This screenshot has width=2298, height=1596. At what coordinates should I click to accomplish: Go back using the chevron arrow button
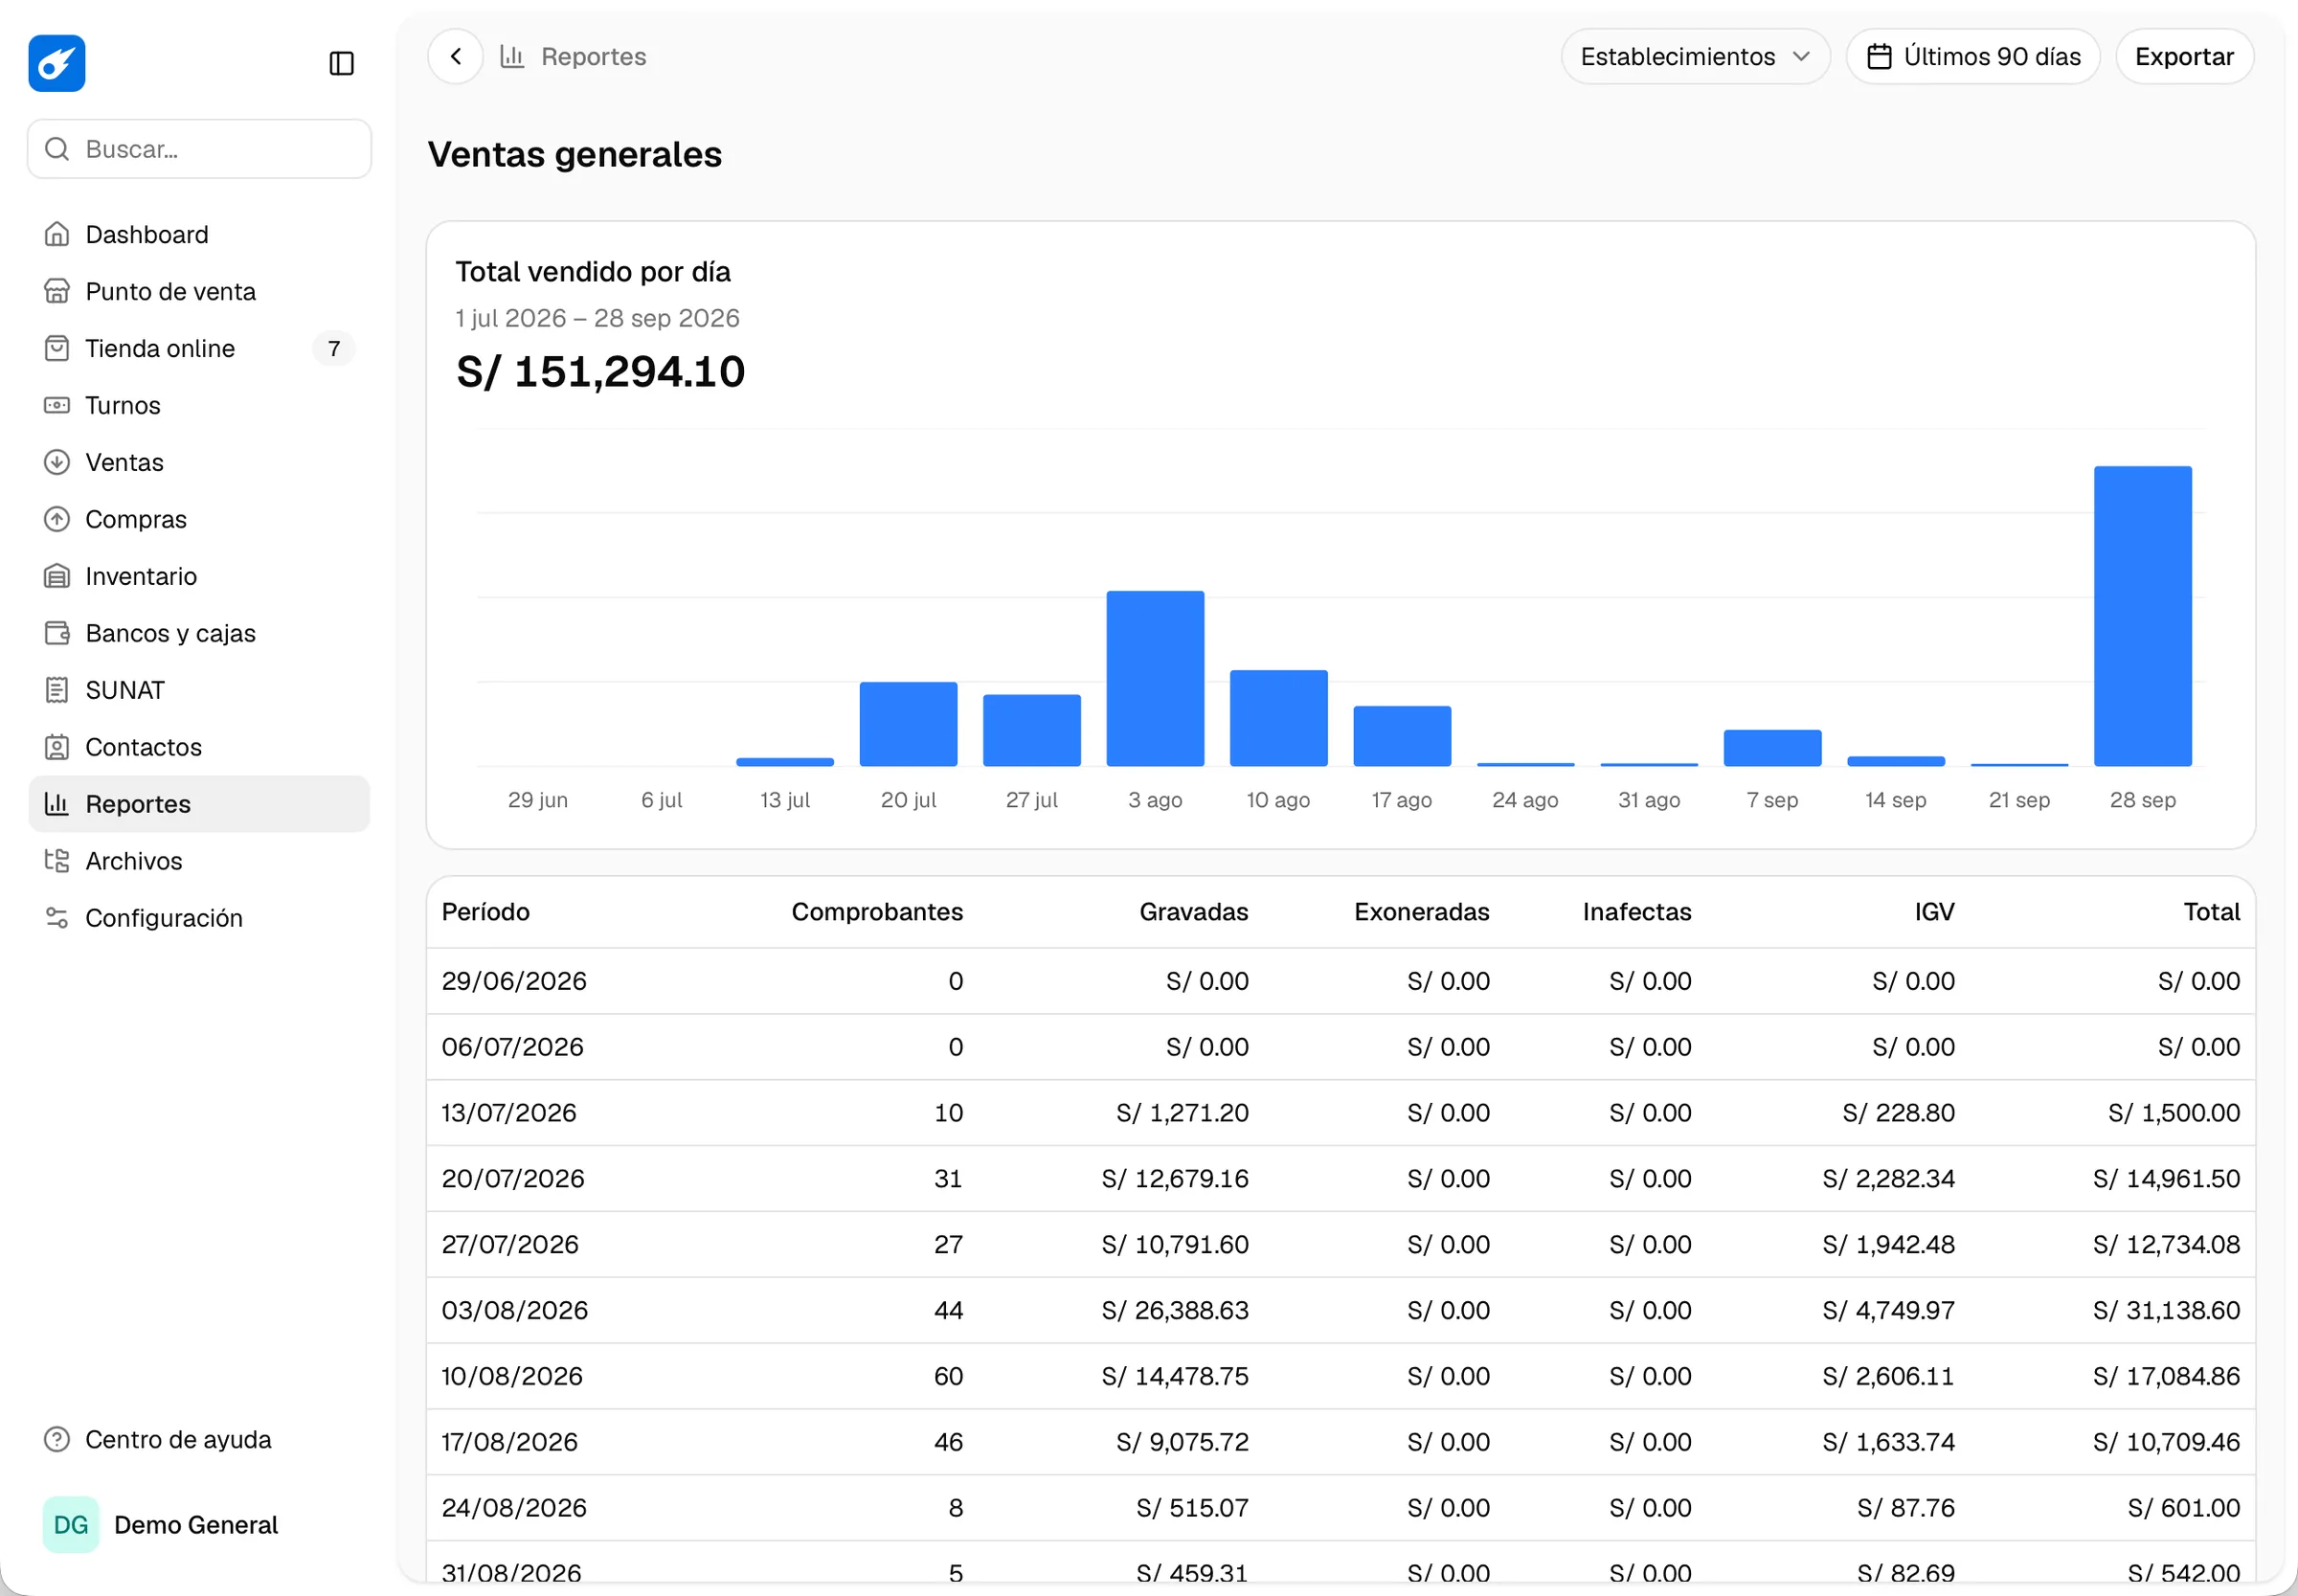[x=456, y=56]
